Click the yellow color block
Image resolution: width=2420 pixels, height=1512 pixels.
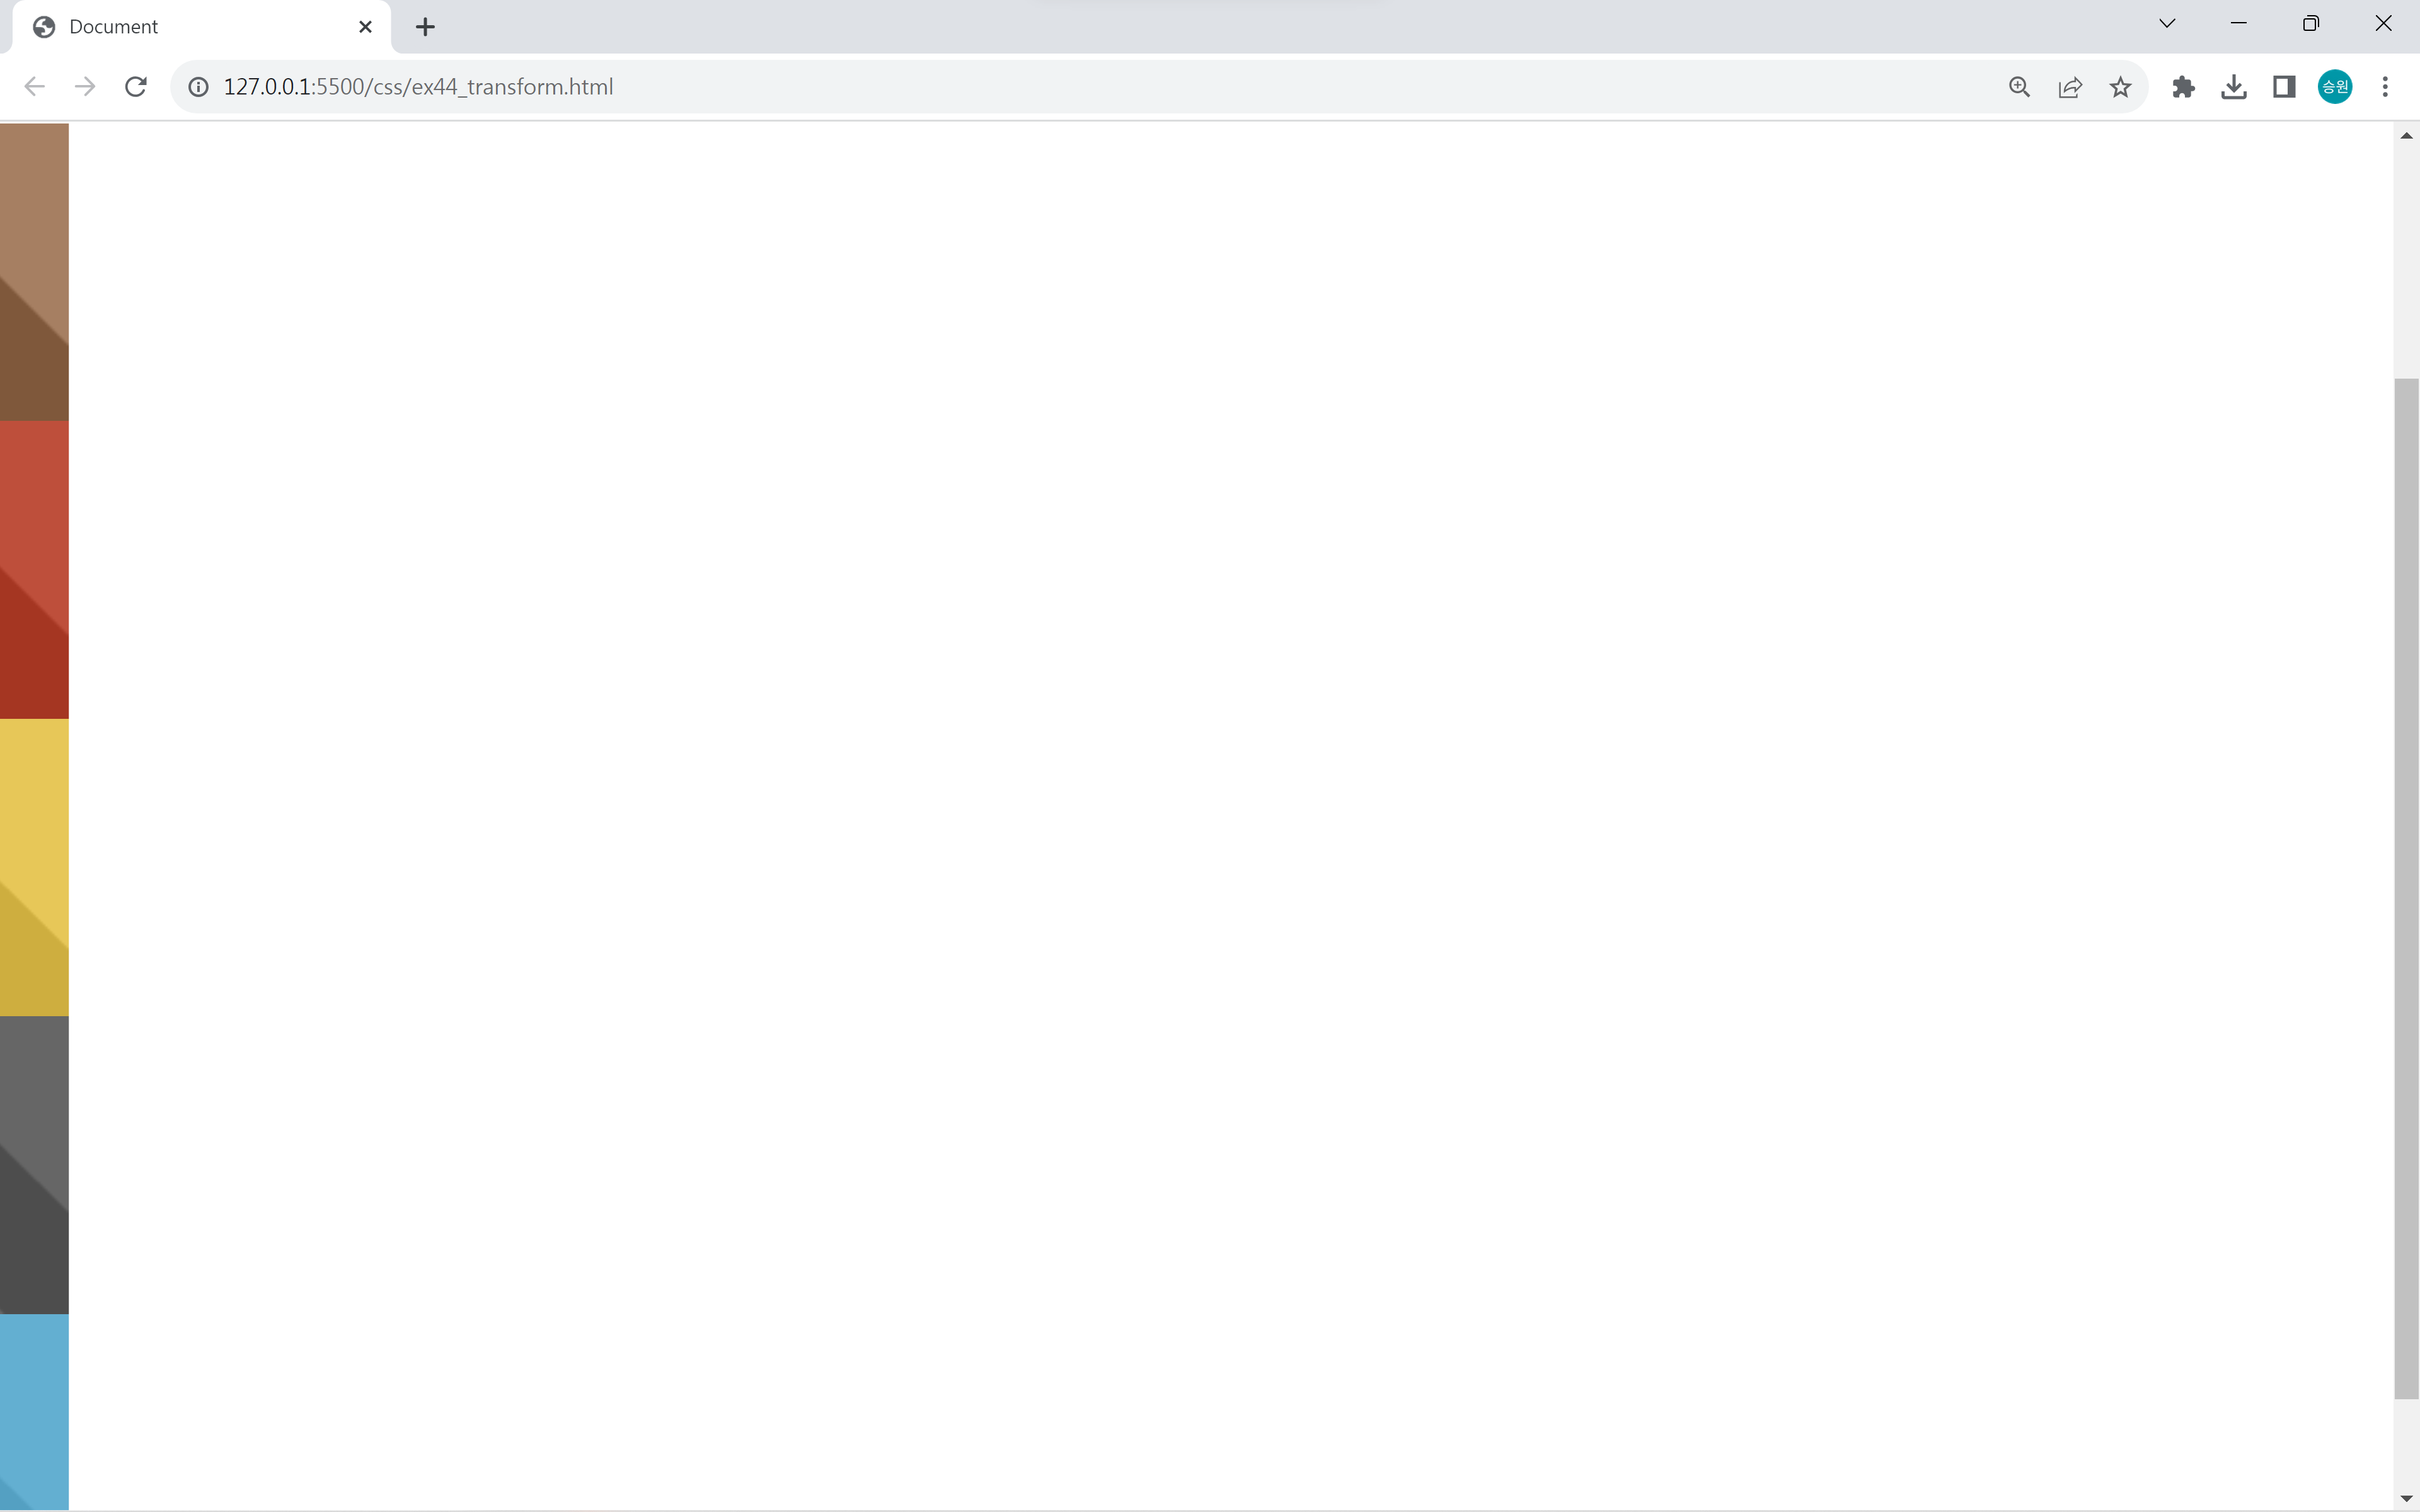click(34, 867)
